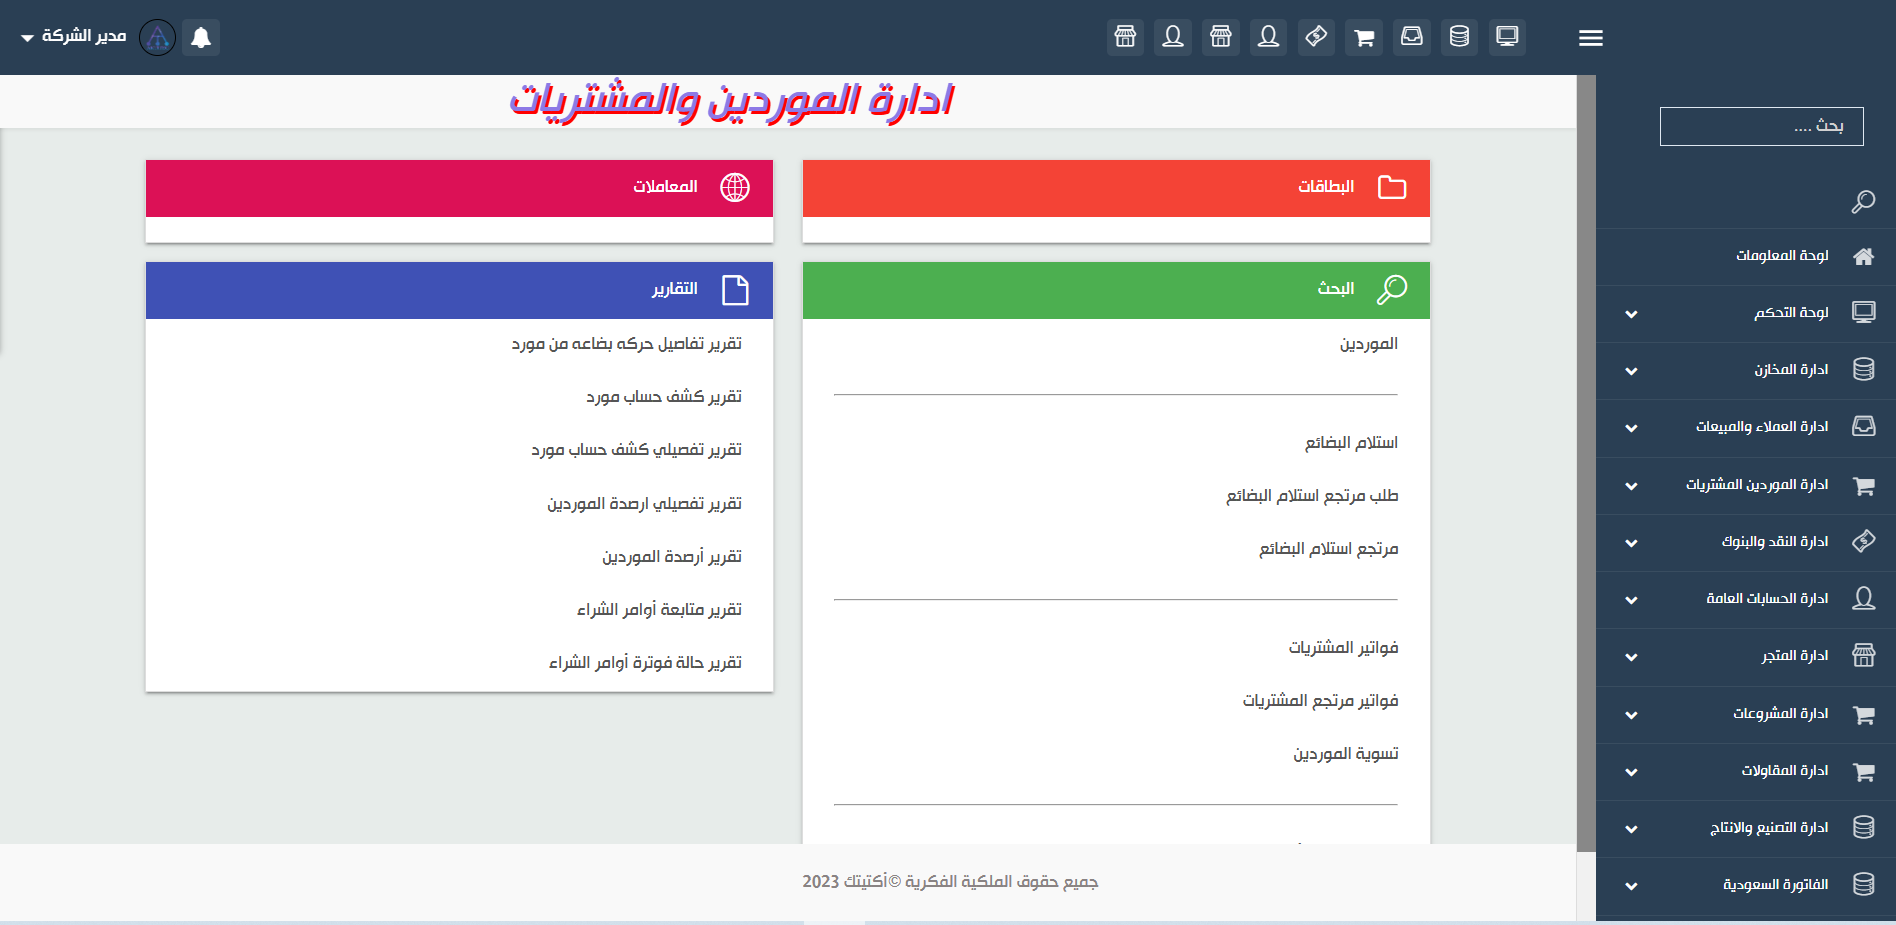The width and height of the screenshot is (1896, 925).
Task: Click the monitor icon in top toolbar
Action: tap(1507, 37)
